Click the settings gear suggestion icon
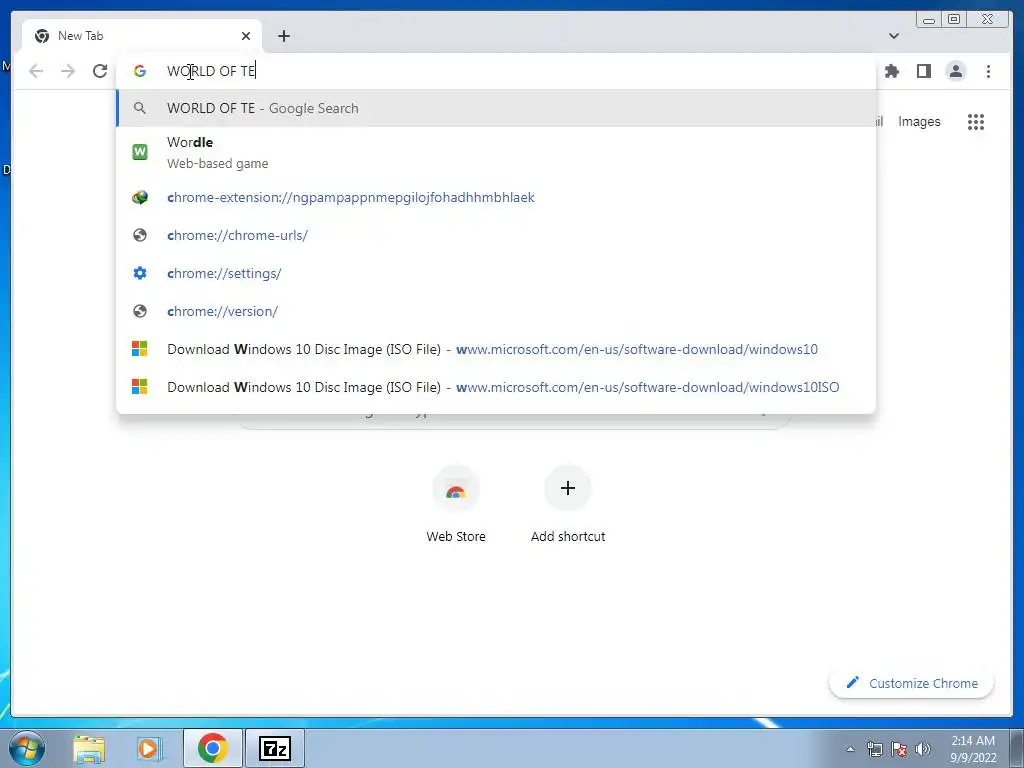Image resolution: width=1024 pixels, height=768 pixels. tap(140, 273)
